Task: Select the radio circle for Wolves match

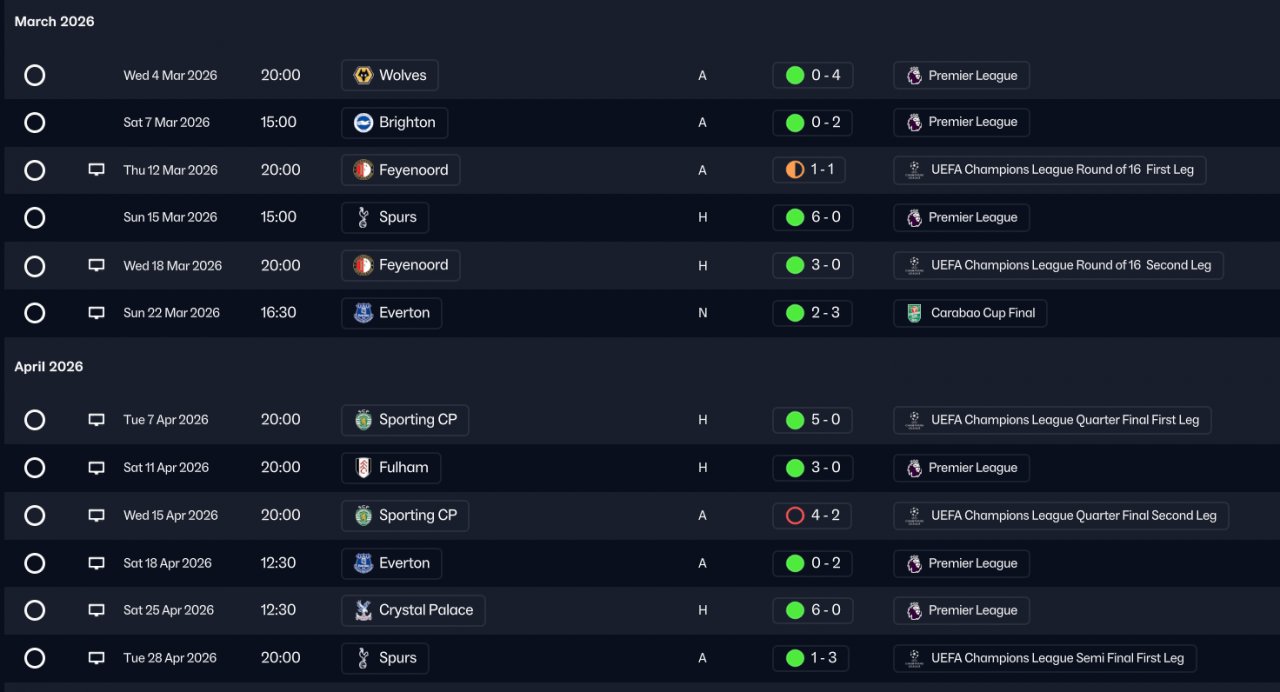Action: coord(35,75)
